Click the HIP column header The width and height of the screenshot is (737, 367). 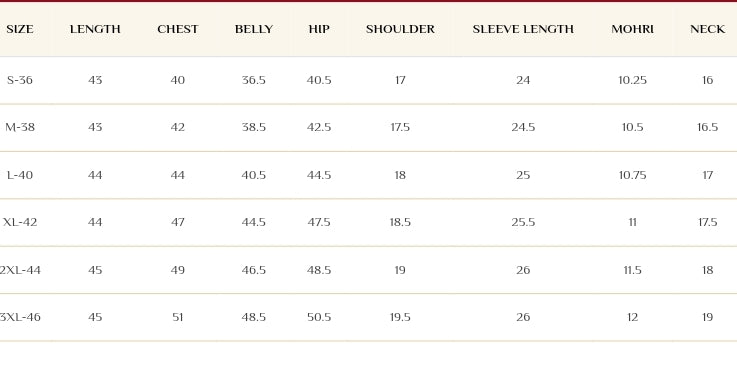point(319,29)
